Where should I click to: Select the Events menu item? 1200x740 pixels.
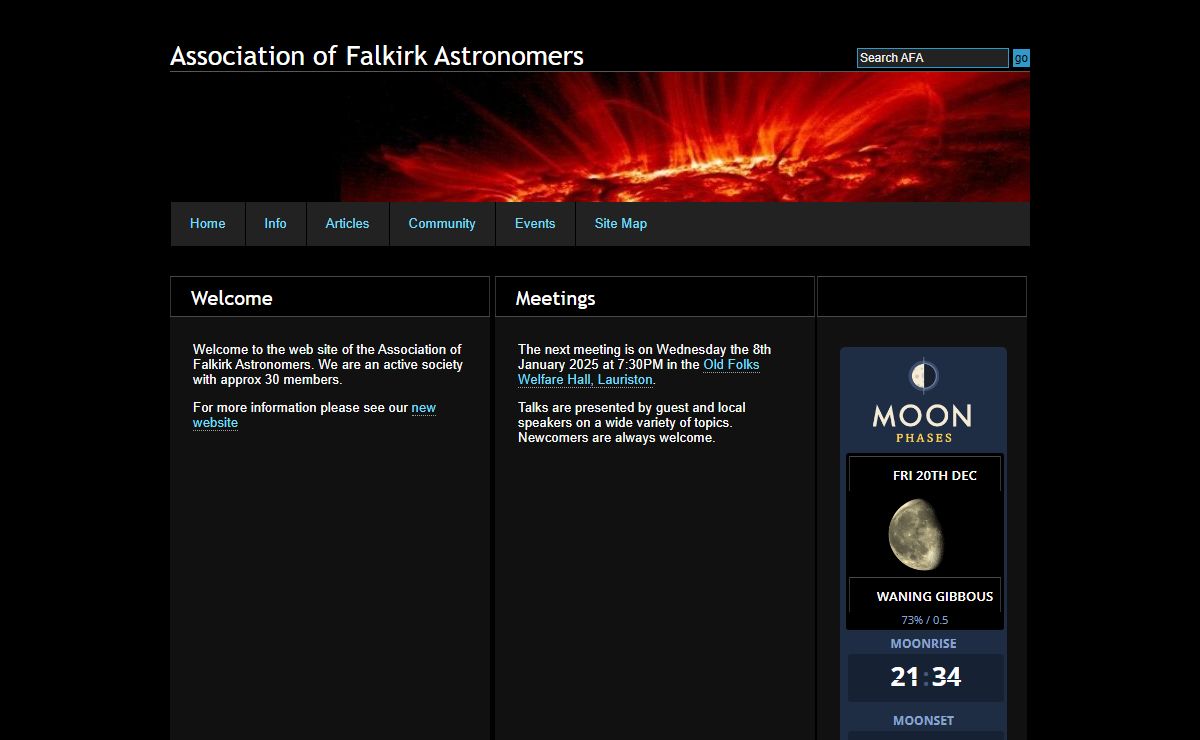click(x=535, y=223)
